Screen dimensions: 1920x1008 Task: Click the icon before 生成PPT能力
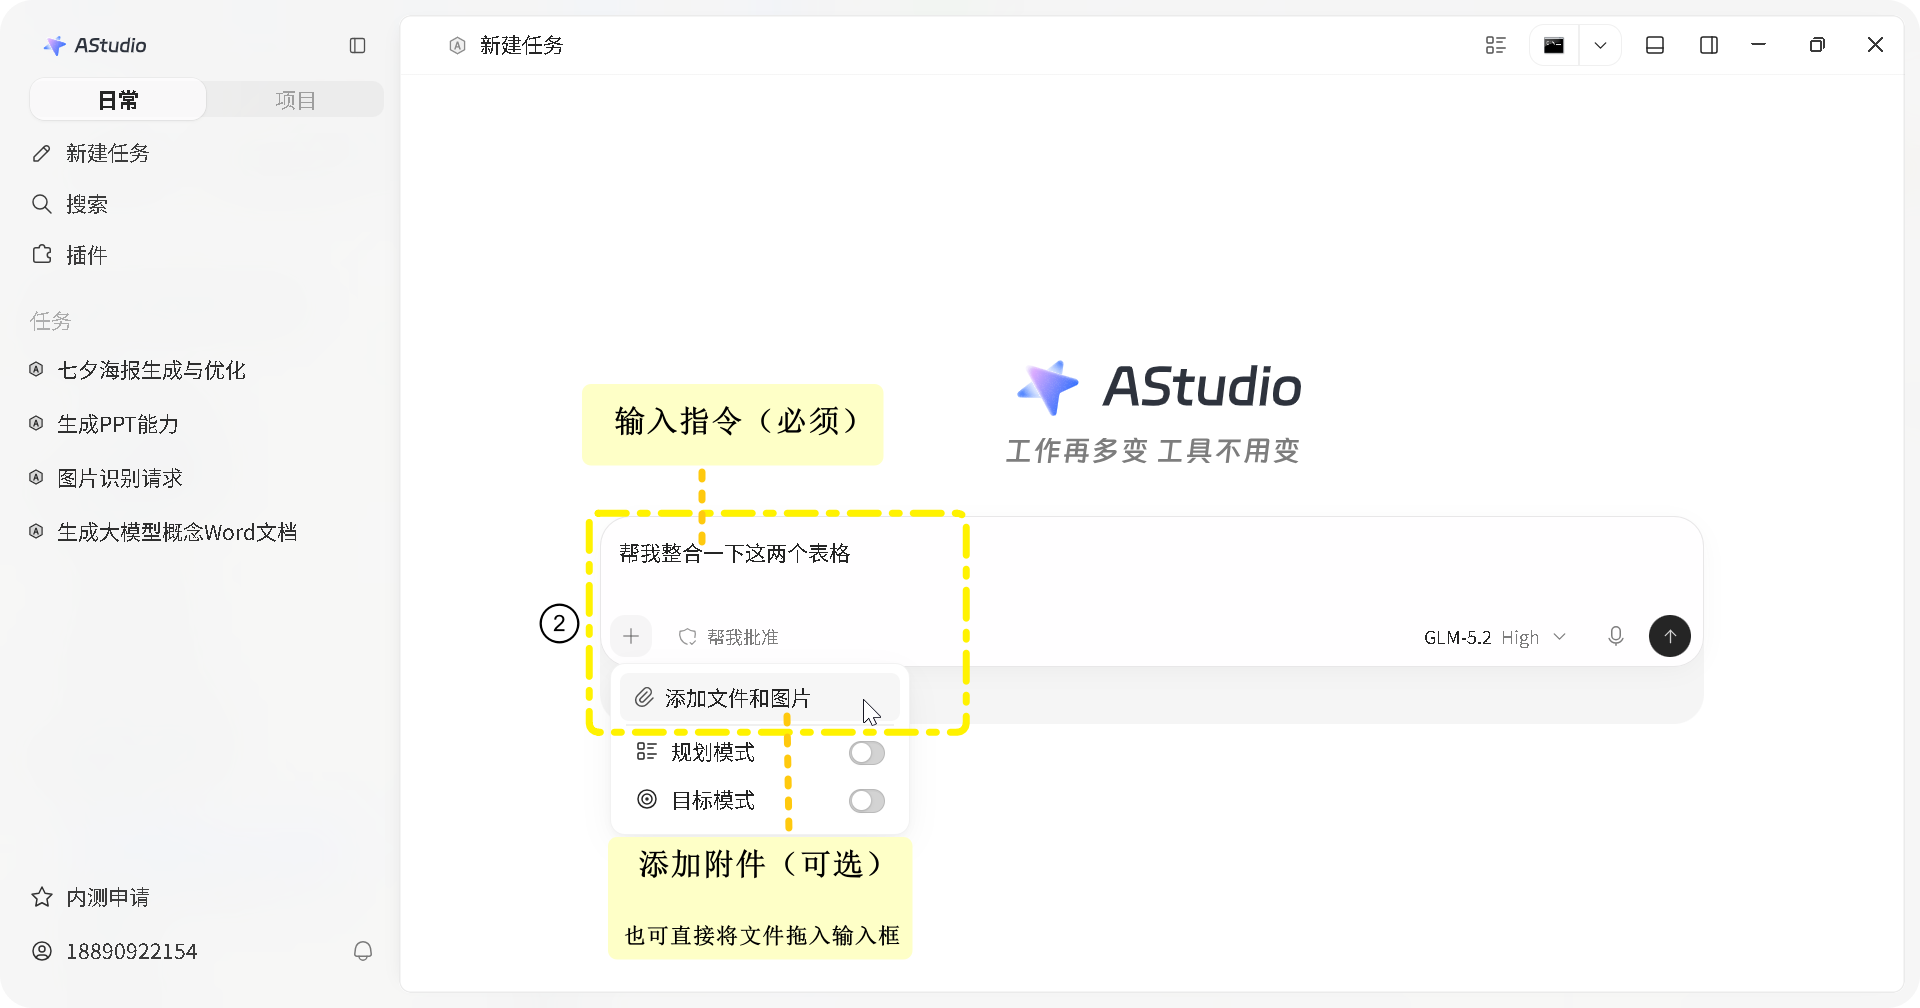36,424
